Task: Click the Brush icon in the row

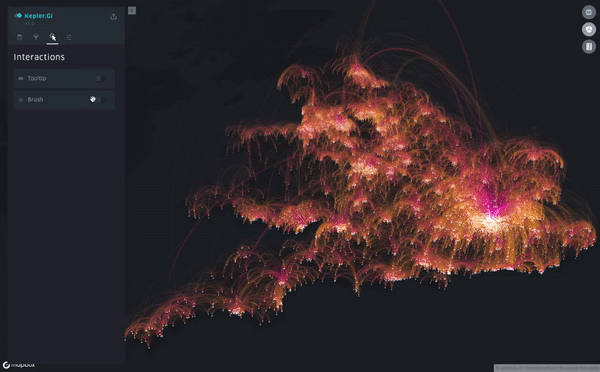Action: coord(21,100)
